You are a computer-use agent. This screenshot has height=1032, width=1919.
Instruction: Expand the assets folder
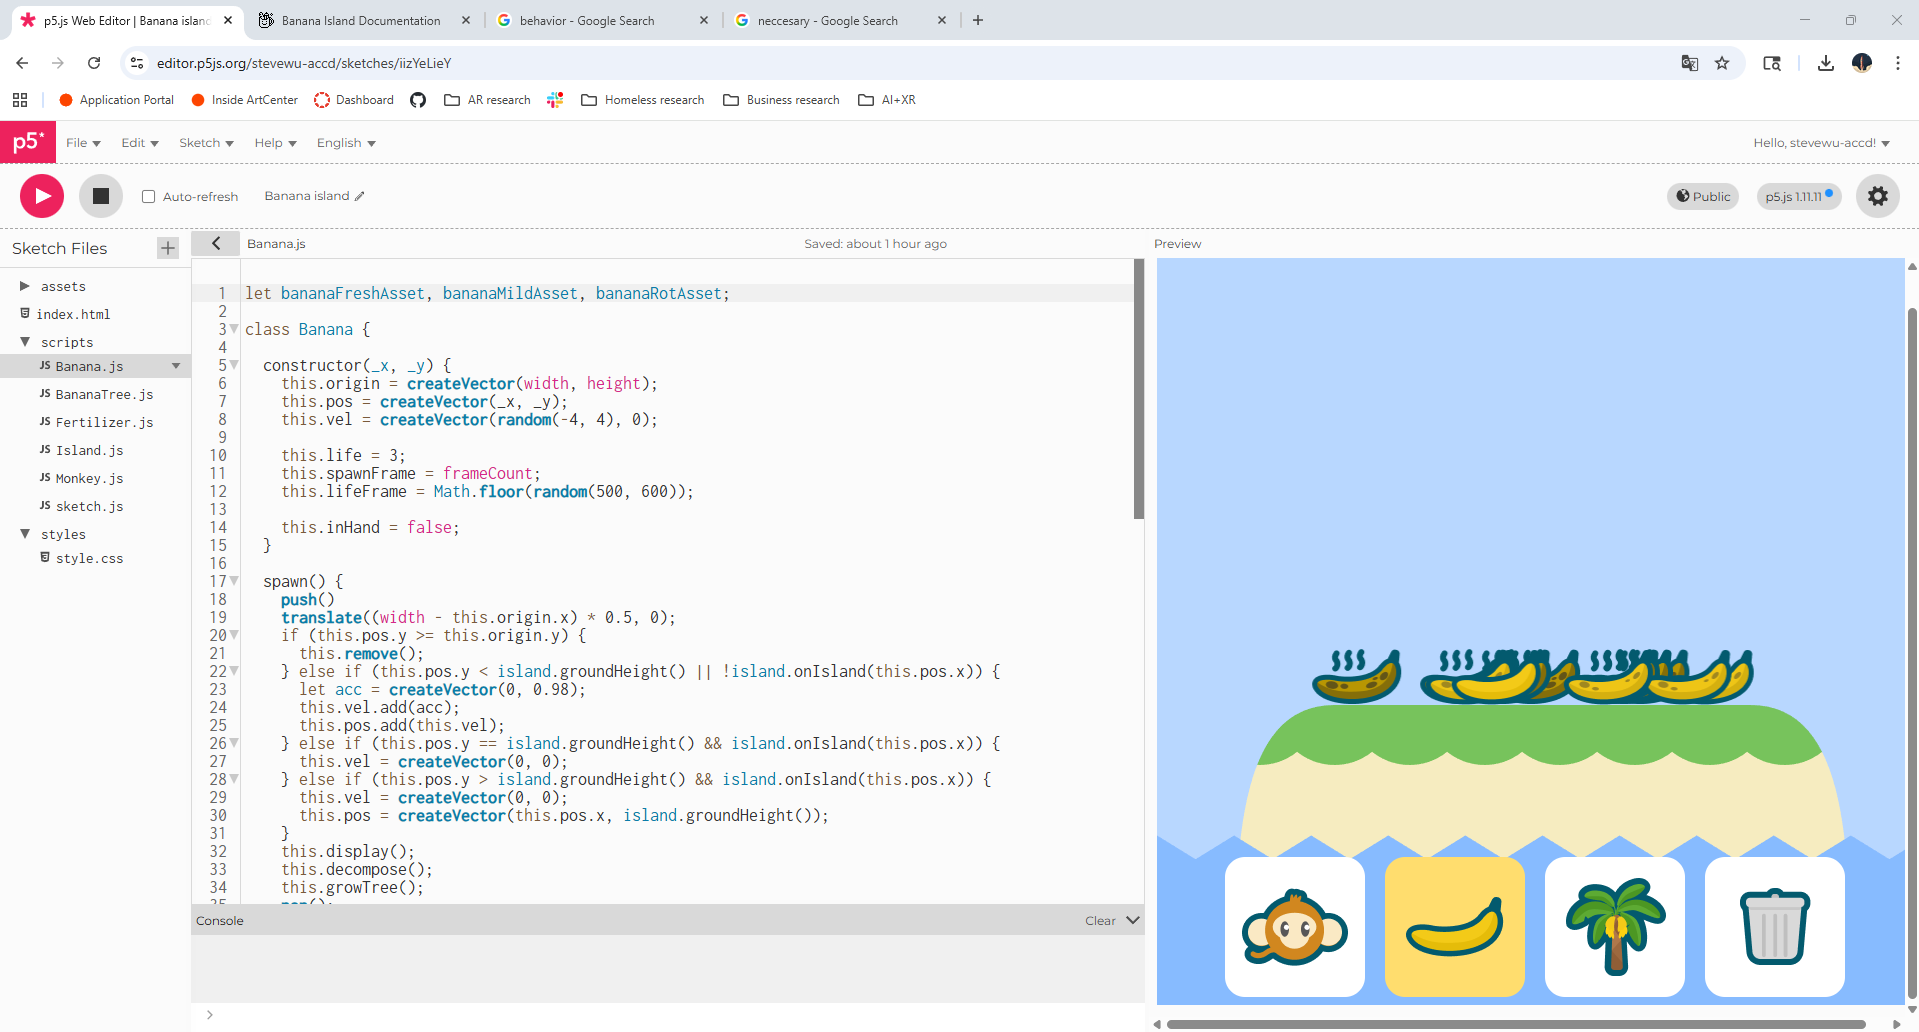26,286
